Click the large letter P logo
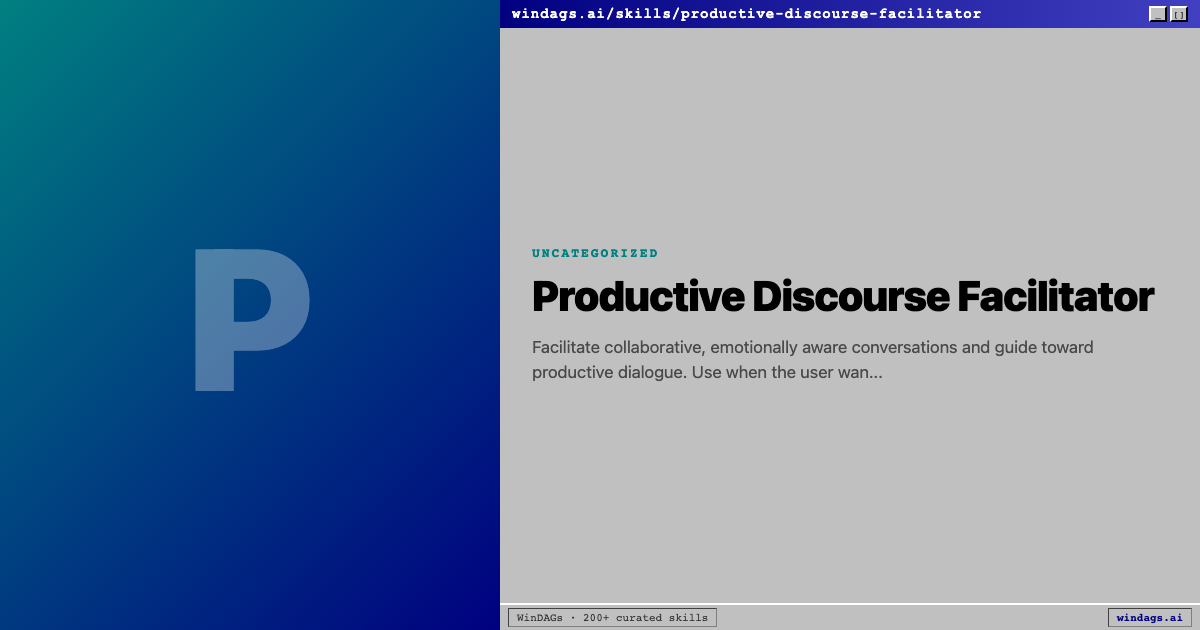 (x=250, y=318)
